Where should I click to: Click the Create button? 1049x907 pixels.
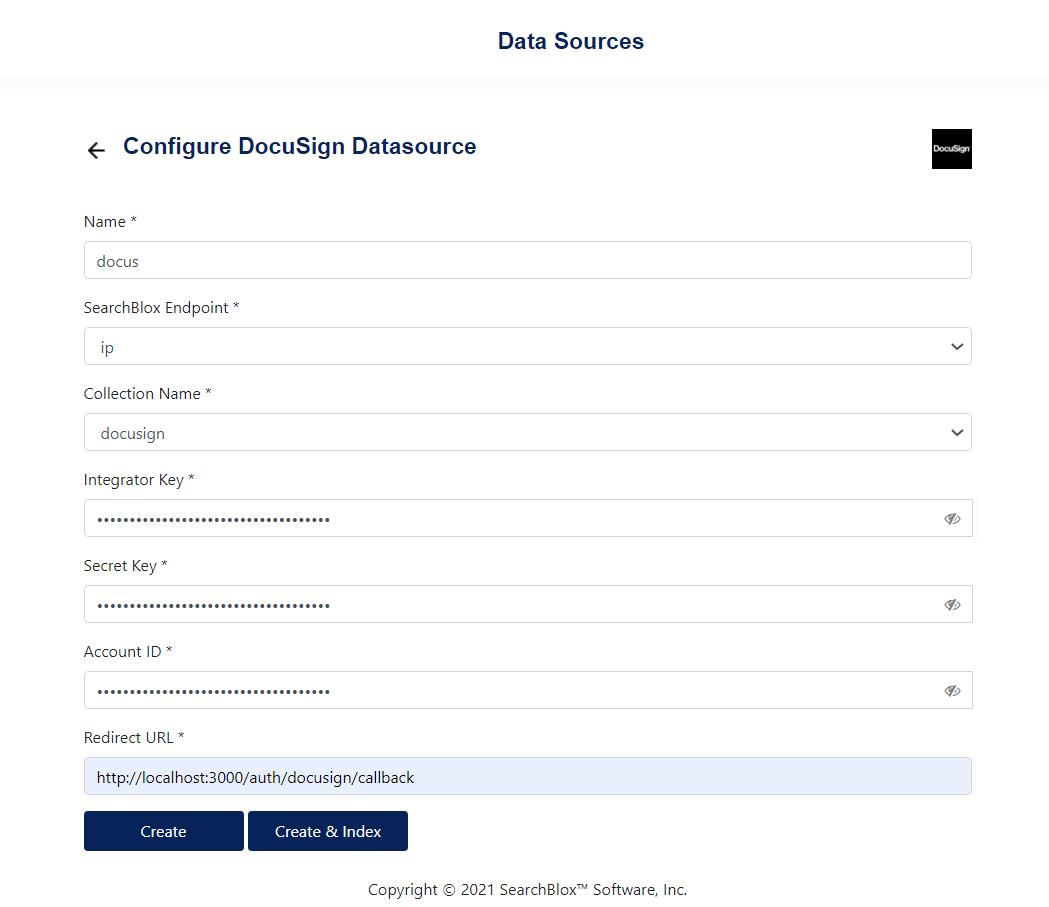[x=164, y=831]
